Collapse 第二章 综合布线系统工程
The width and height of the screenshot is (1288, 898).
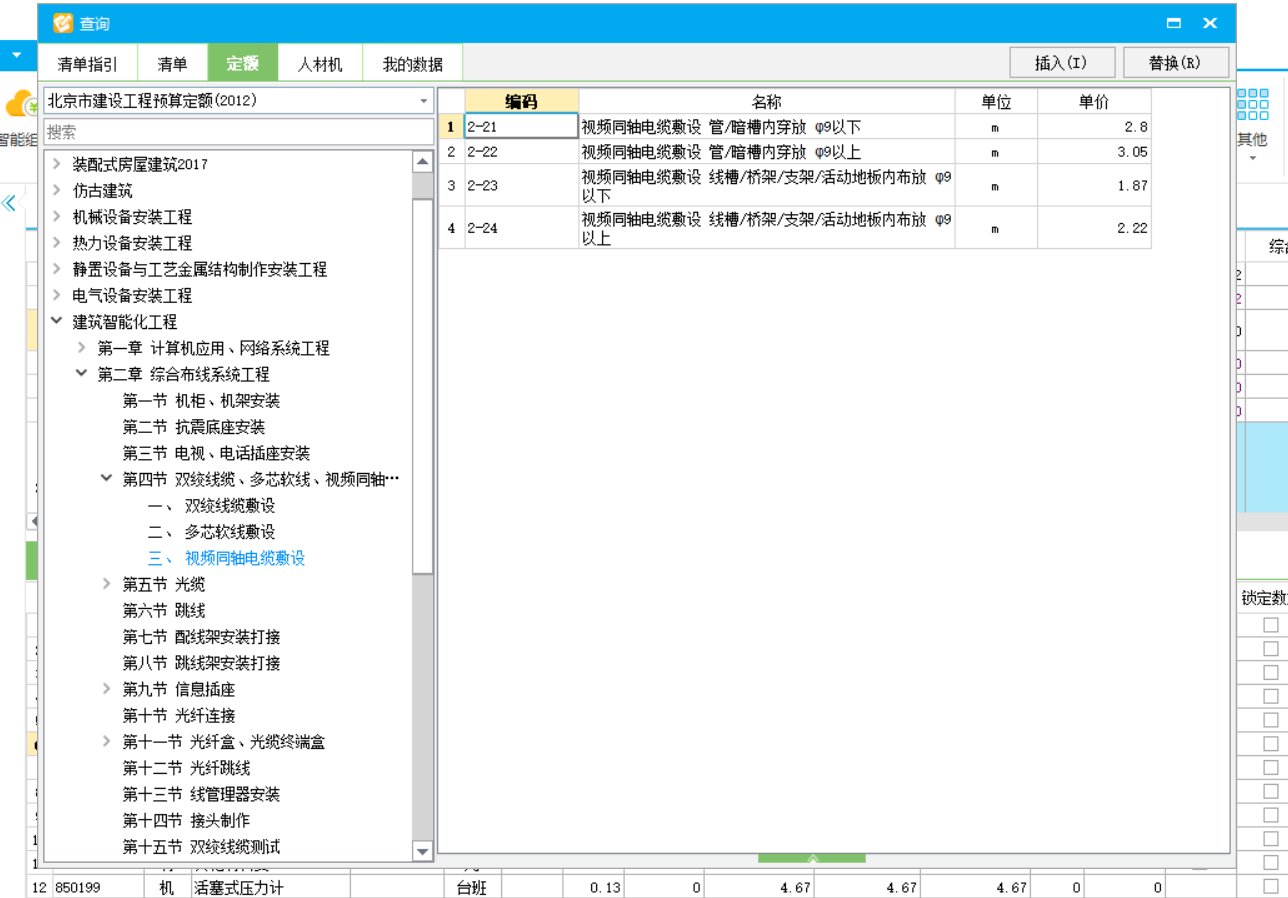coord(82,374)
